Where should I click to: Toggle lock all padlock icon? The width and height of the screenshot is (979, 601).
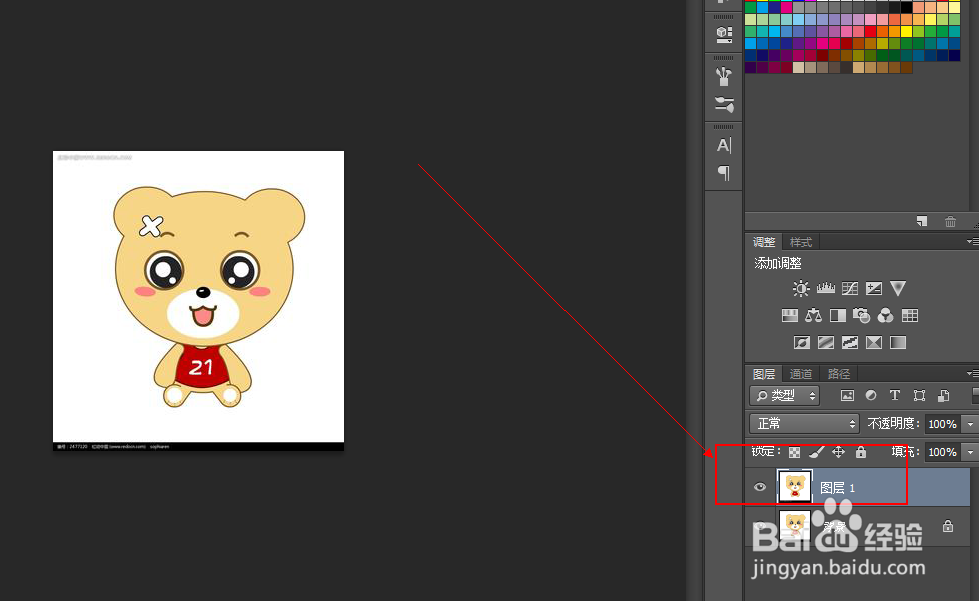coord(861,452)
